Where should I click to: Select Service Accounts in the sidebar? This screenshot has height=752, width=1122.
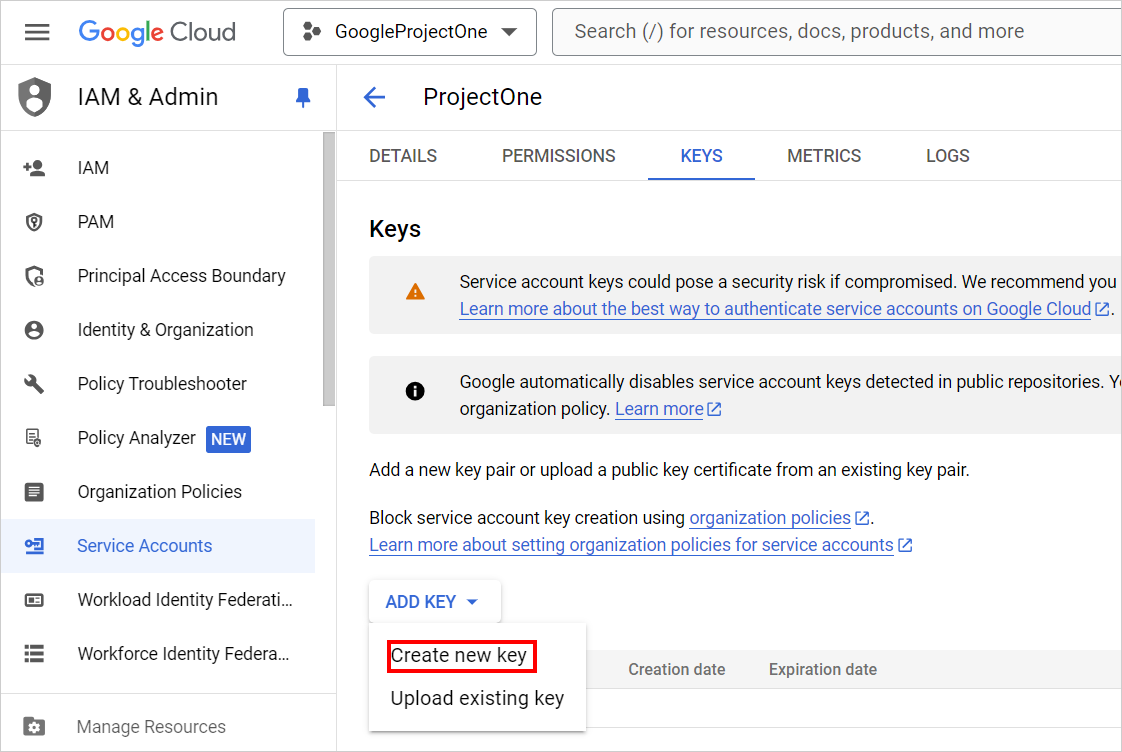[x=158, y=546]
